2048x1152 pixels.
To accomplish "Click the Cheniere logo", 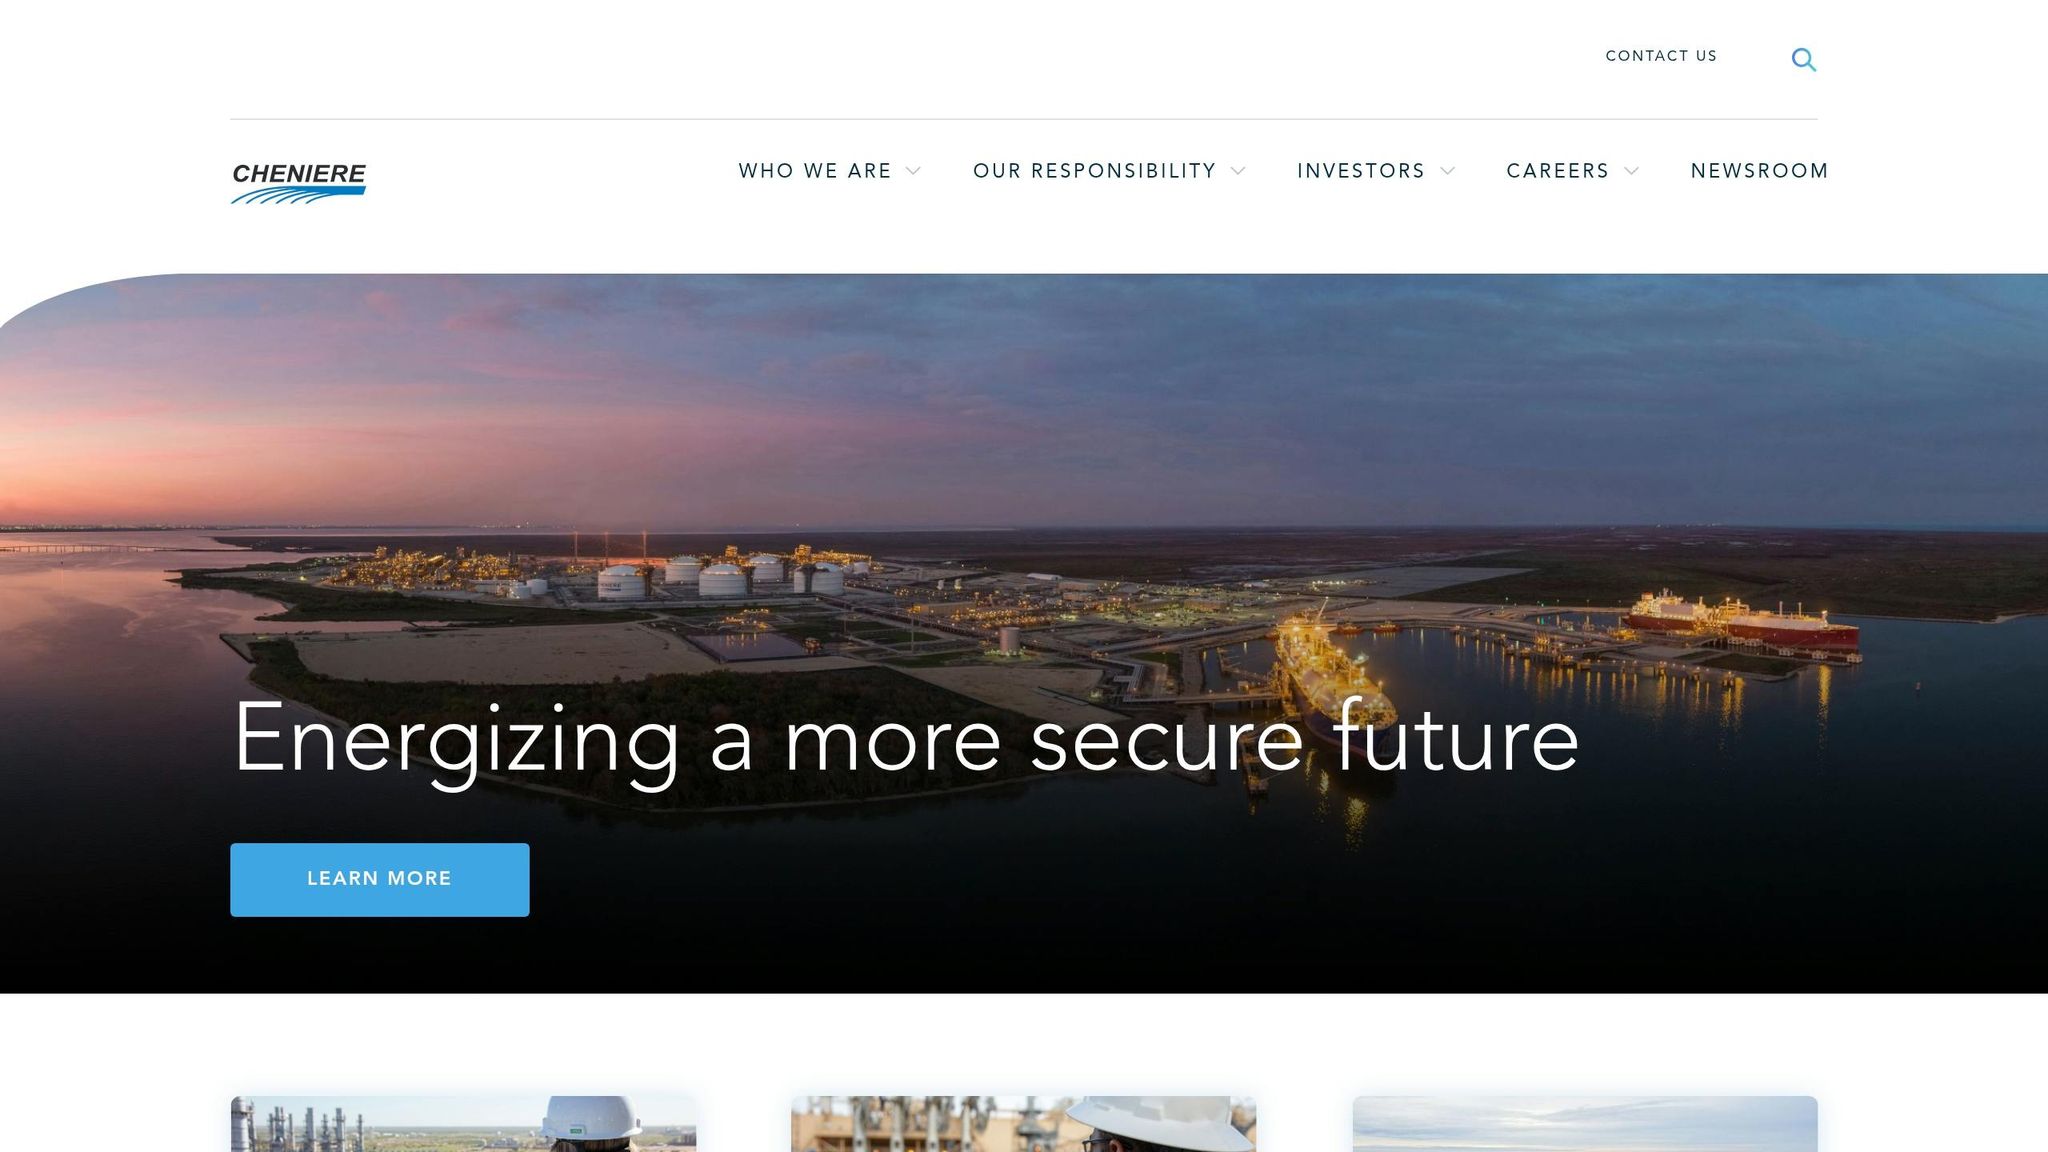I will coord(299,183).
